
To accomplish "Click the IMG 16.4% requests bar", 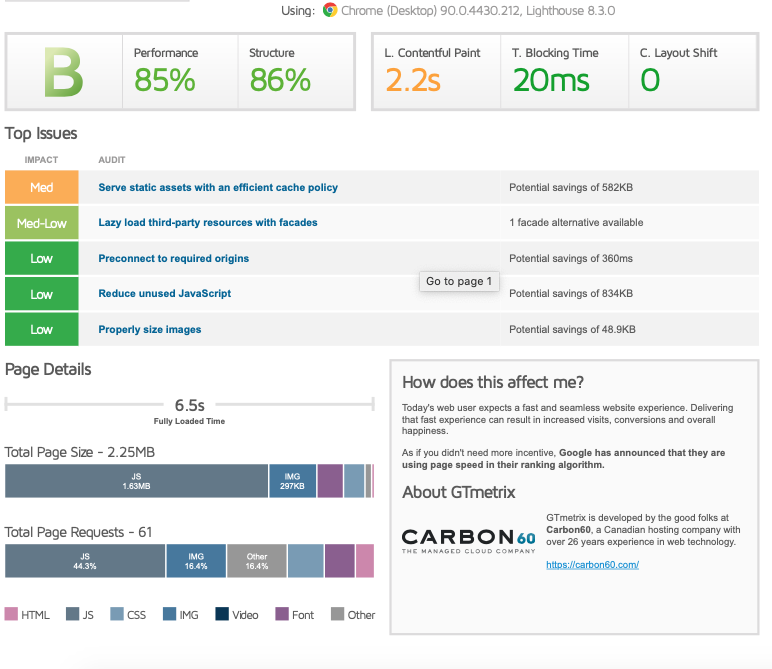I will [196, 561].
